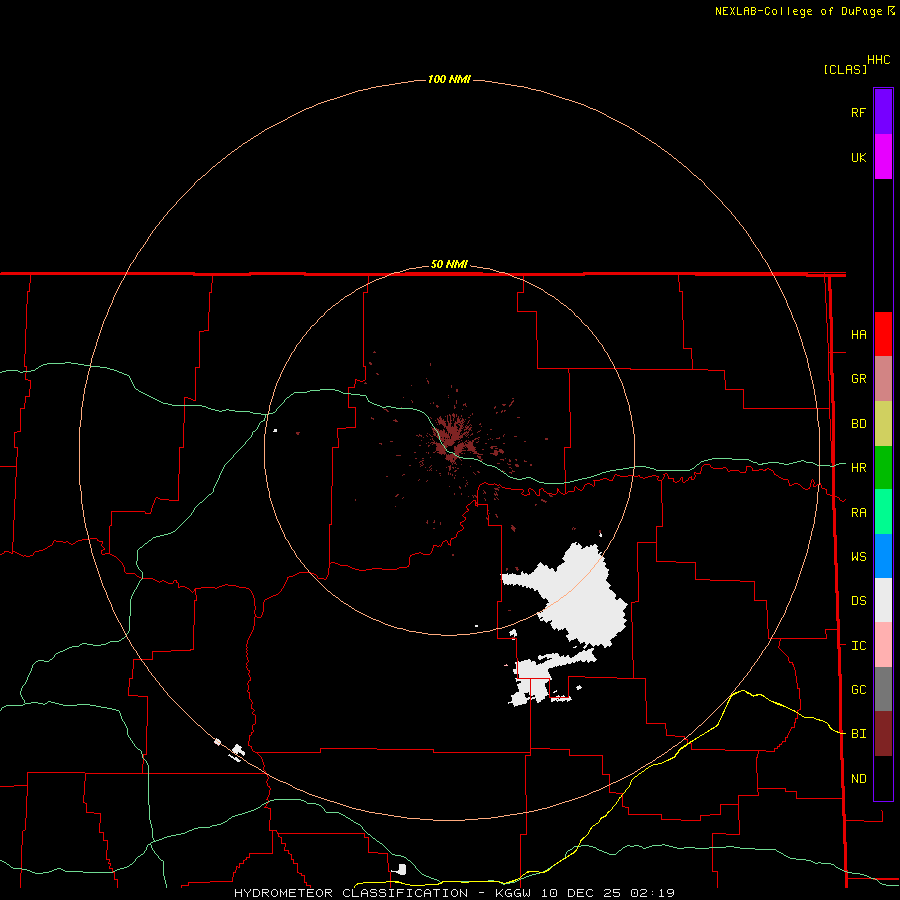Click the WS legend label

point(858,556)
